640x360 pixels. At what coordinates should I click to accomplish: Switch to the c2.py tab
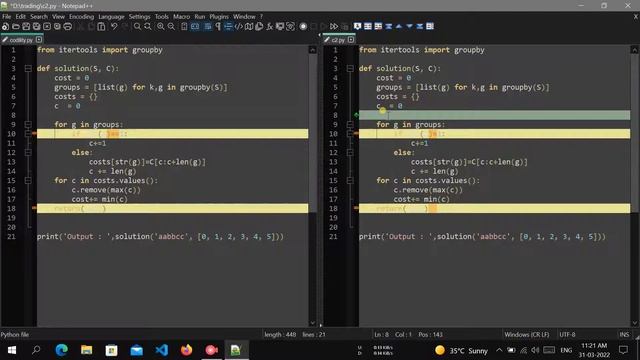[338, 40]
